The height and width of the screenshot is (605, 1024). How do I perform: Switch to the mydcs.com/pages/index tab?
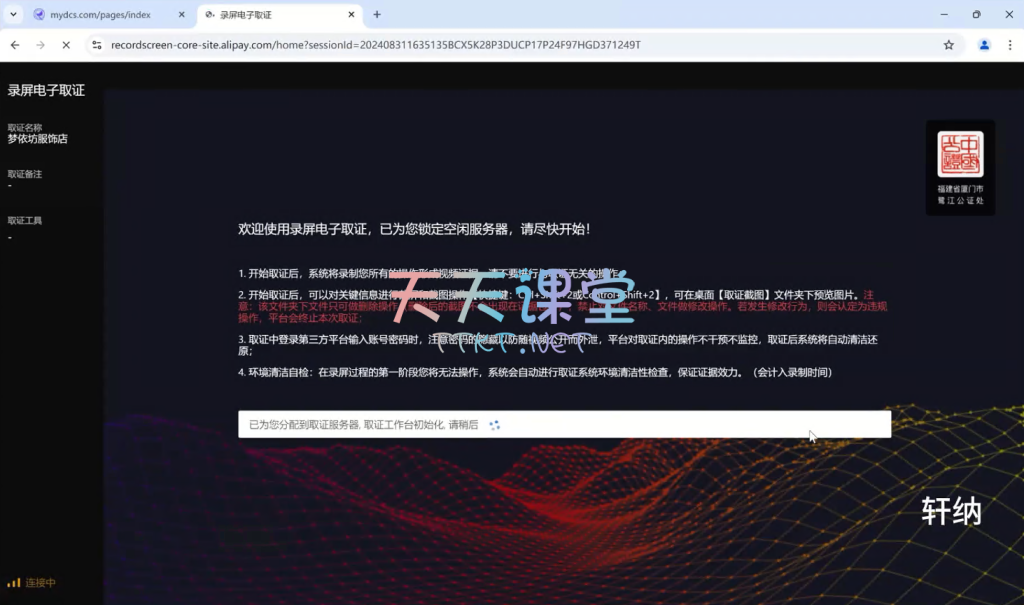100,15
